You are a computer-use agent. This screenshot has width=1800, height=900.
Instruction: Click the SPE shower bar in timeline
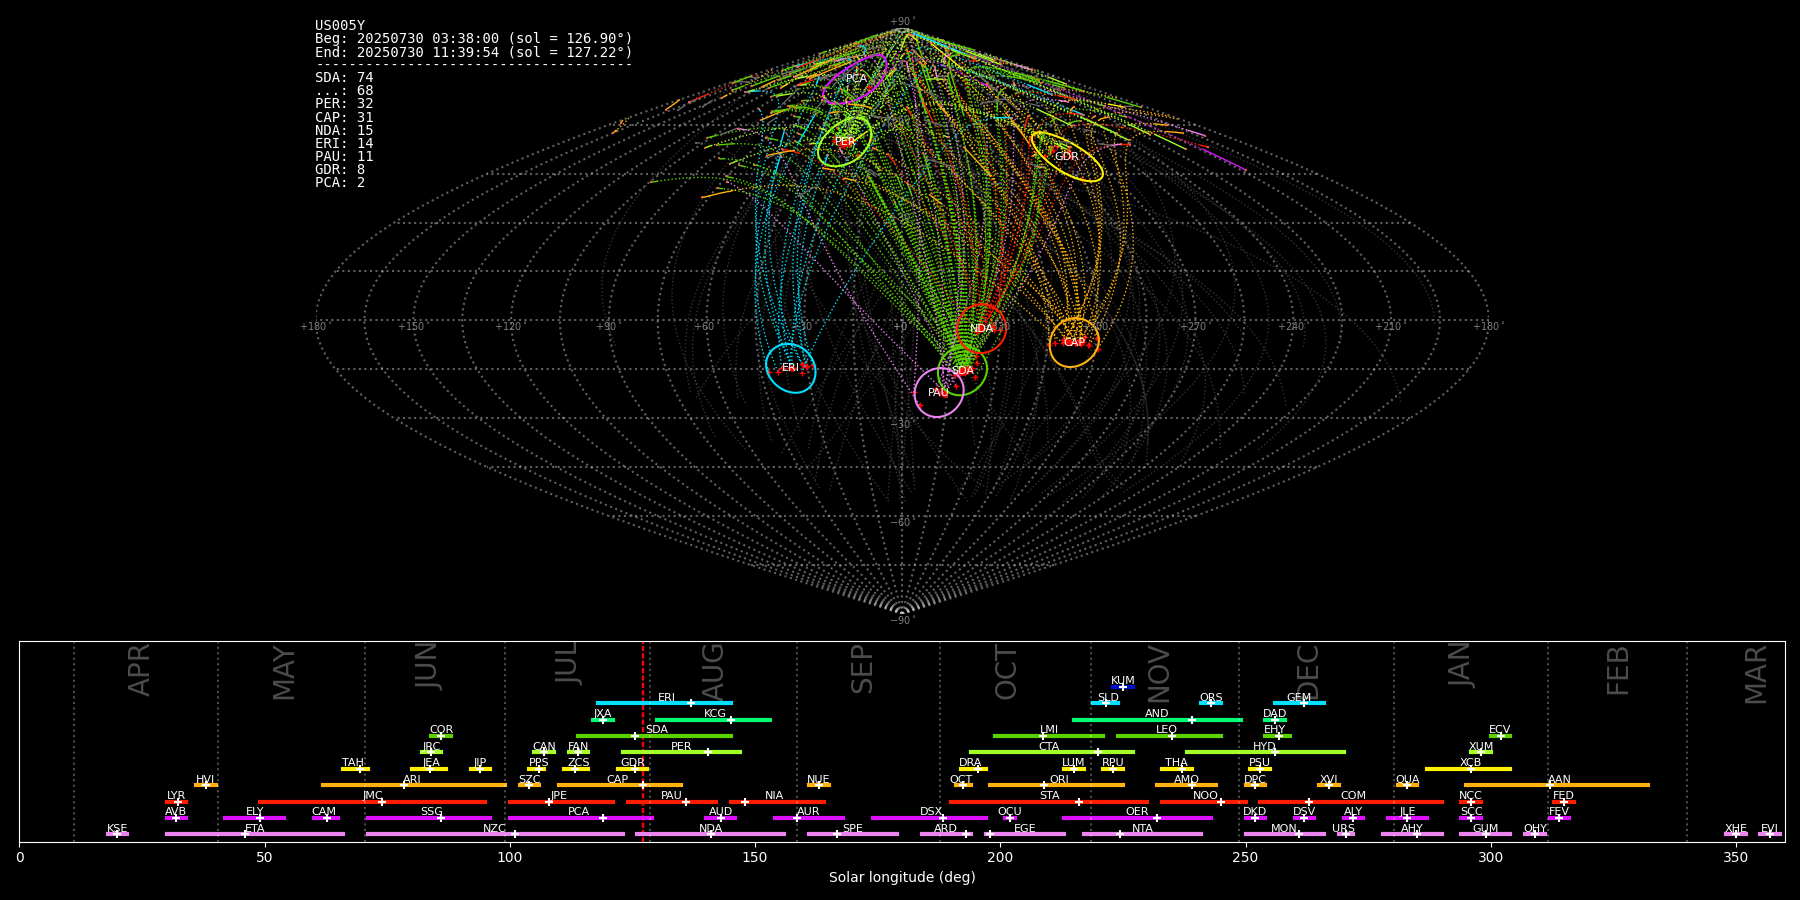point(853,834)
